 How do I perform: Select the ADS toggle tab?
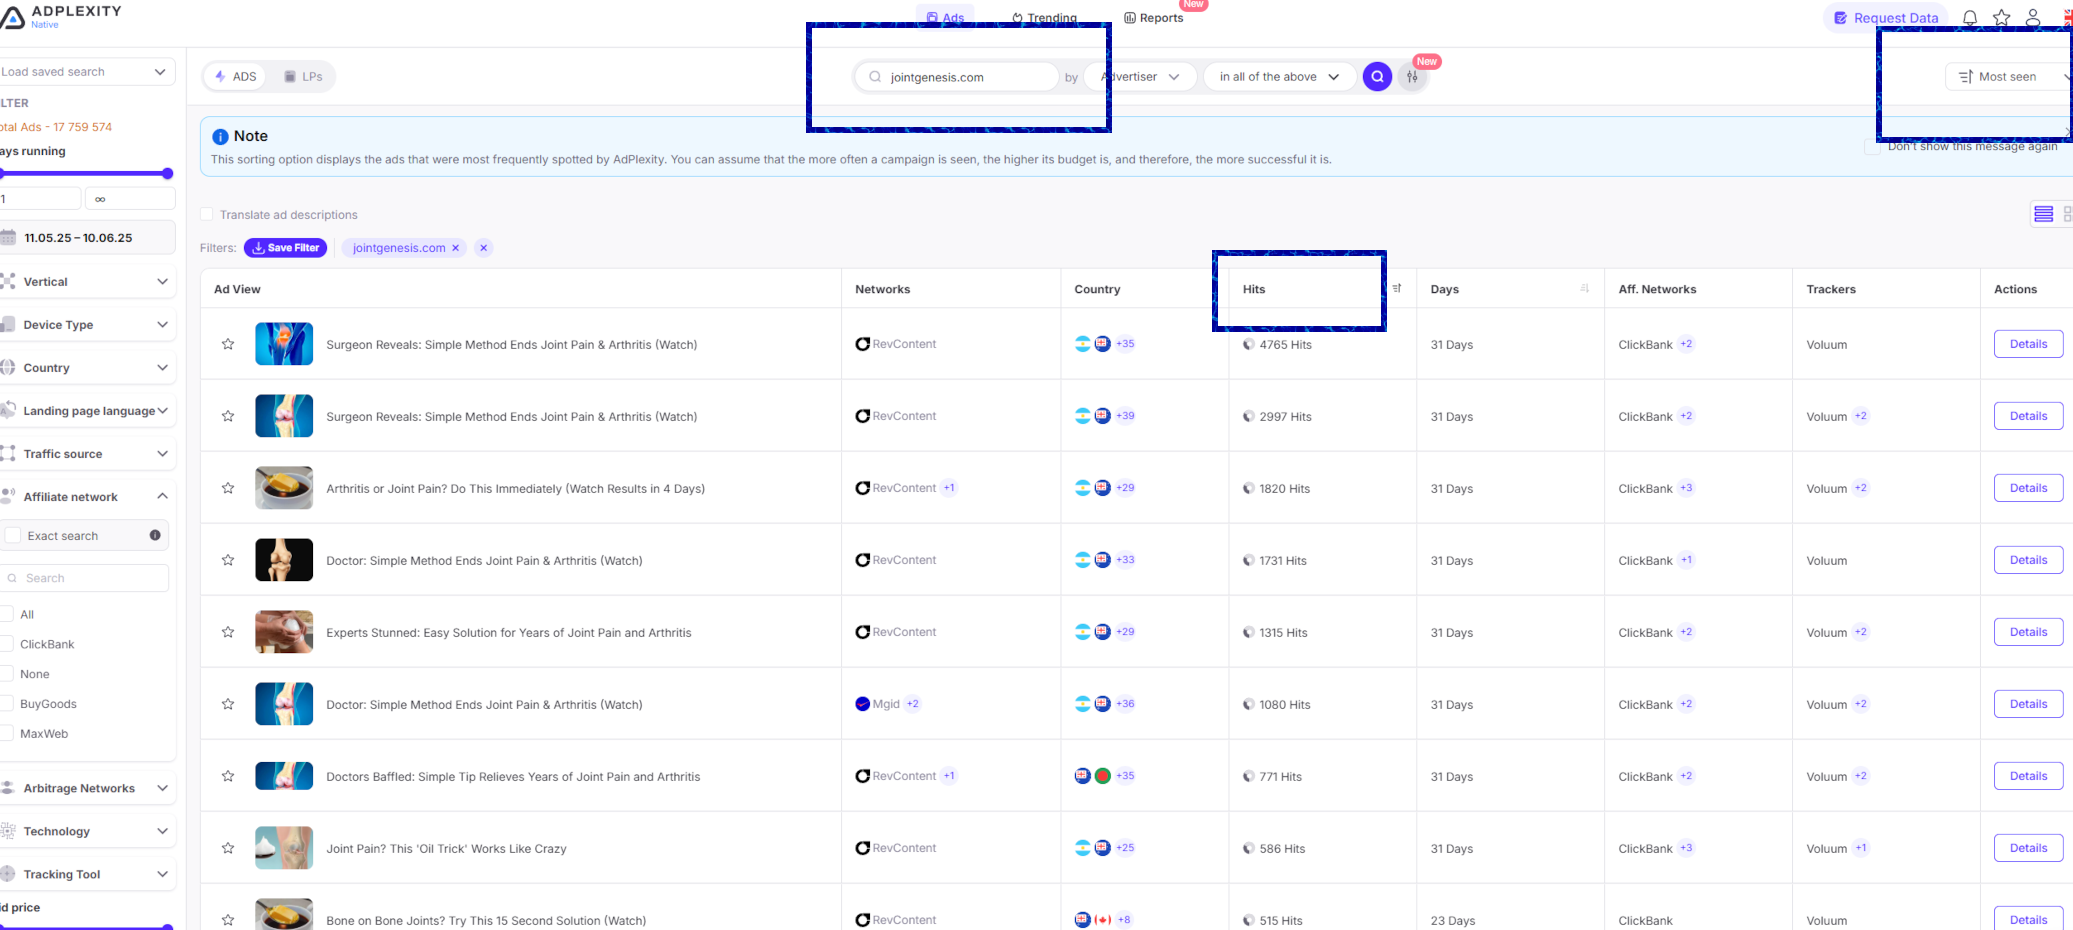236,77
